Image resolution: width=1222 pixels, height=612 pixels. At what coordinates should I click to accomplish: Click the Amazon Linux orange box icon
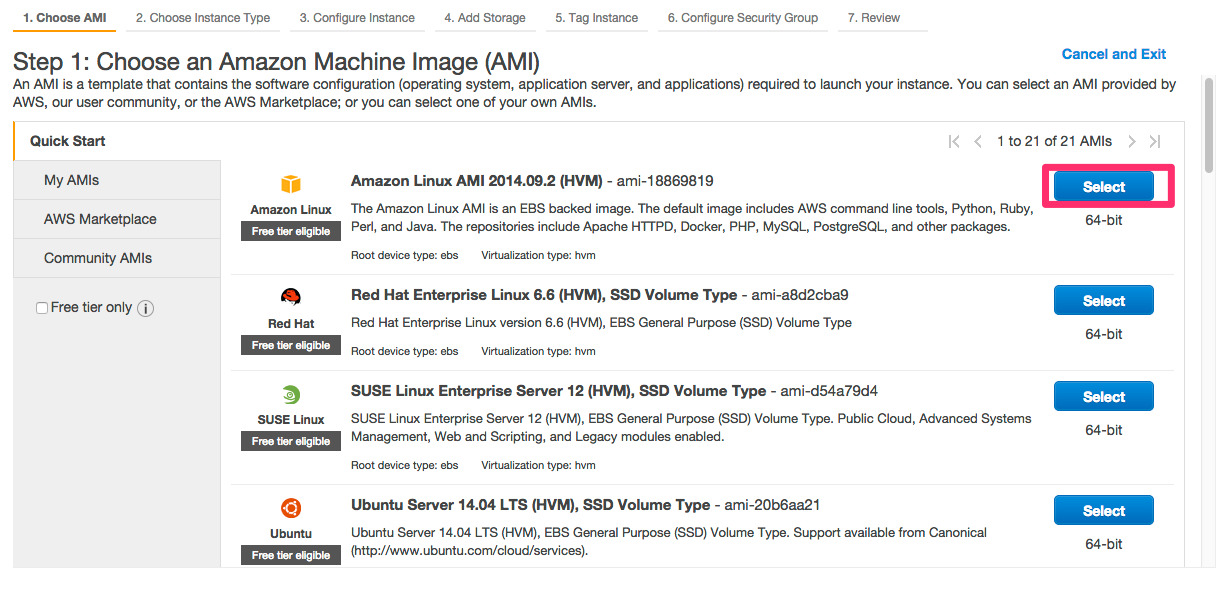click(x=291, y=185)
